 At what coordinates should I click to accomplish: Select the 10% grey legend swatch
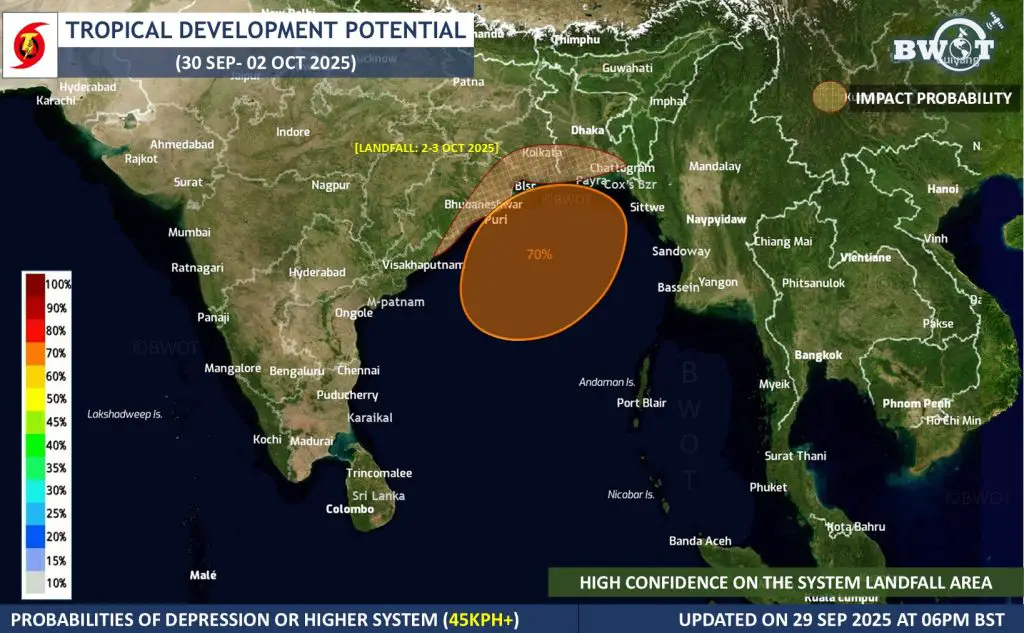click(34, 583)
